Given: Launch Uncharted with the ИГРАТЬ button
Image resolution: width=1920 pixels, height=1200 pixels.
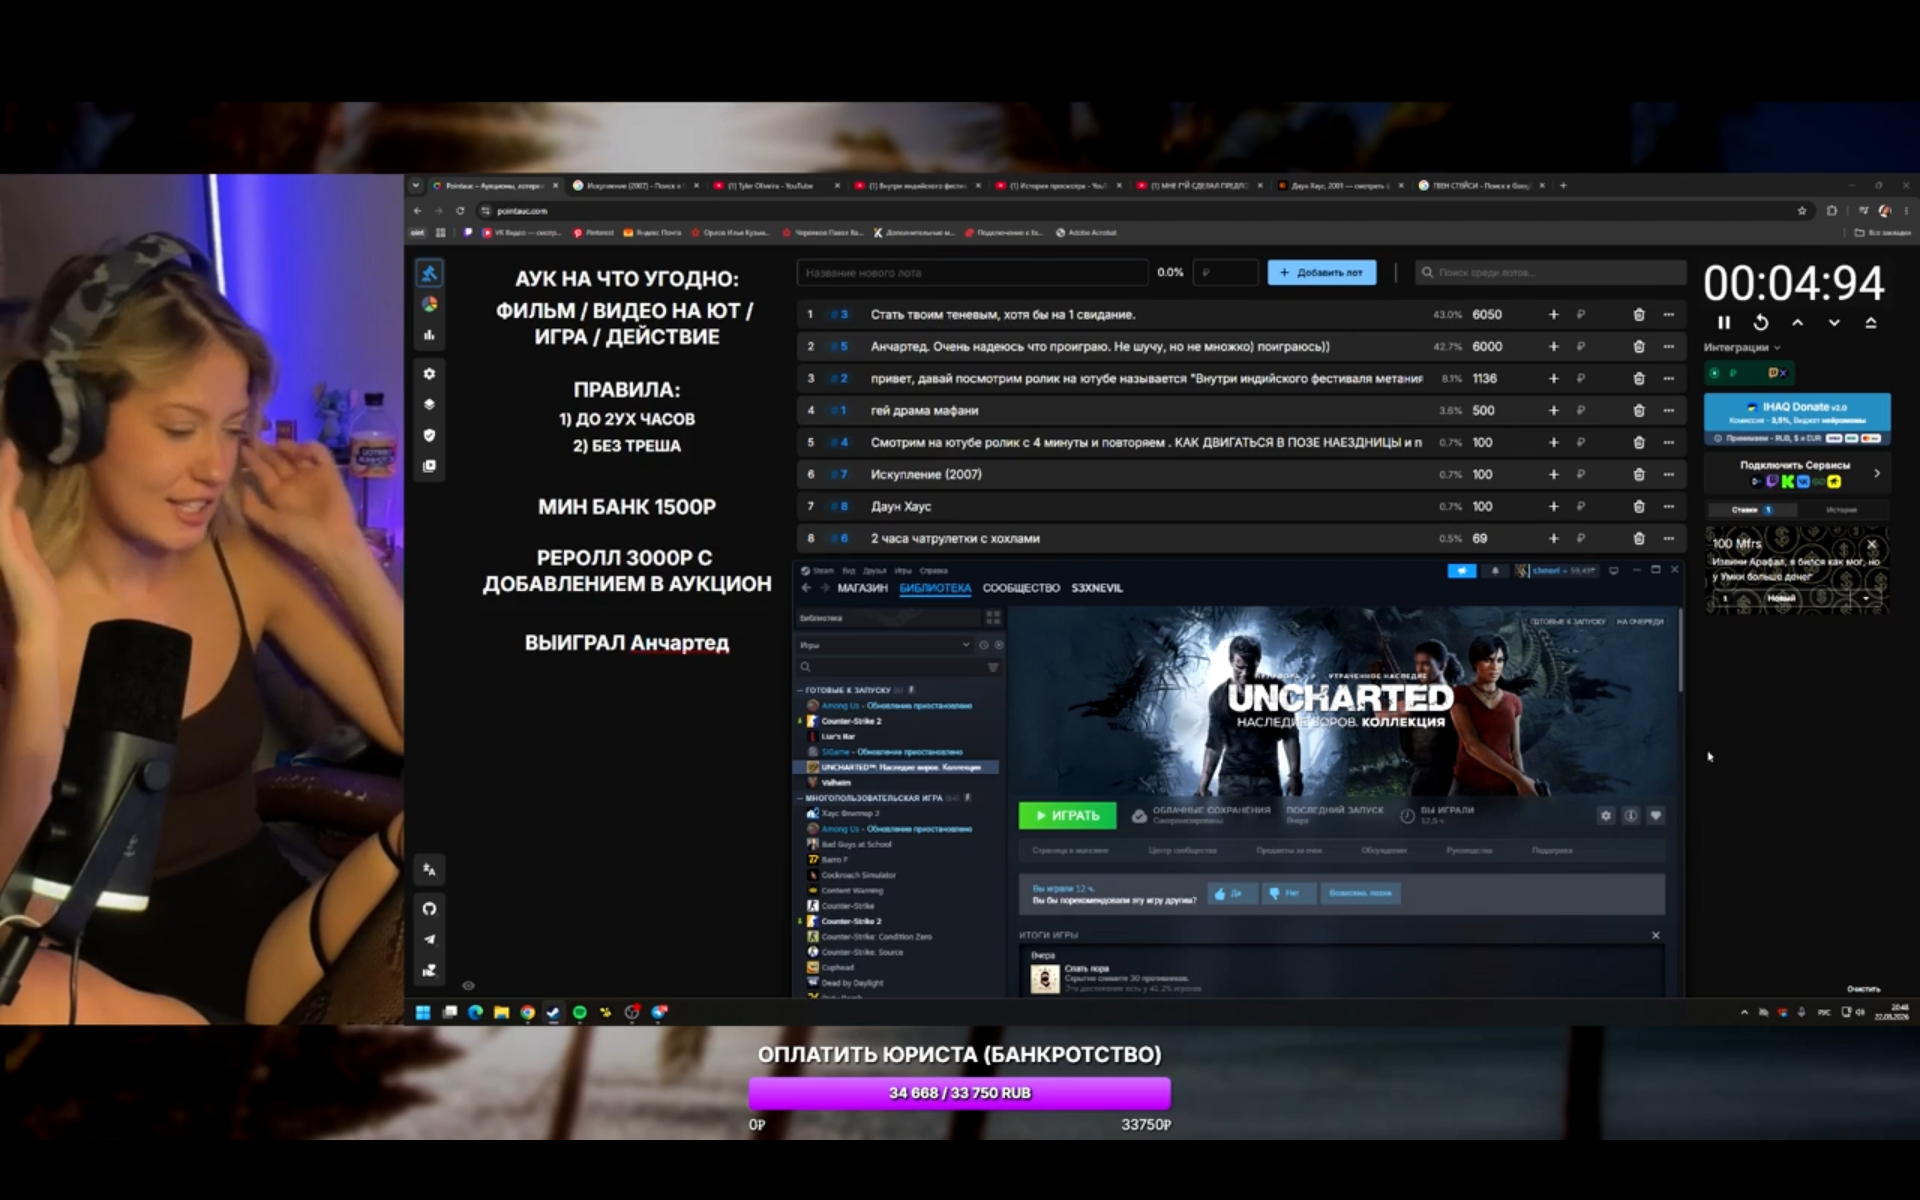Looking at the screenshot, I should [1068, 816].
